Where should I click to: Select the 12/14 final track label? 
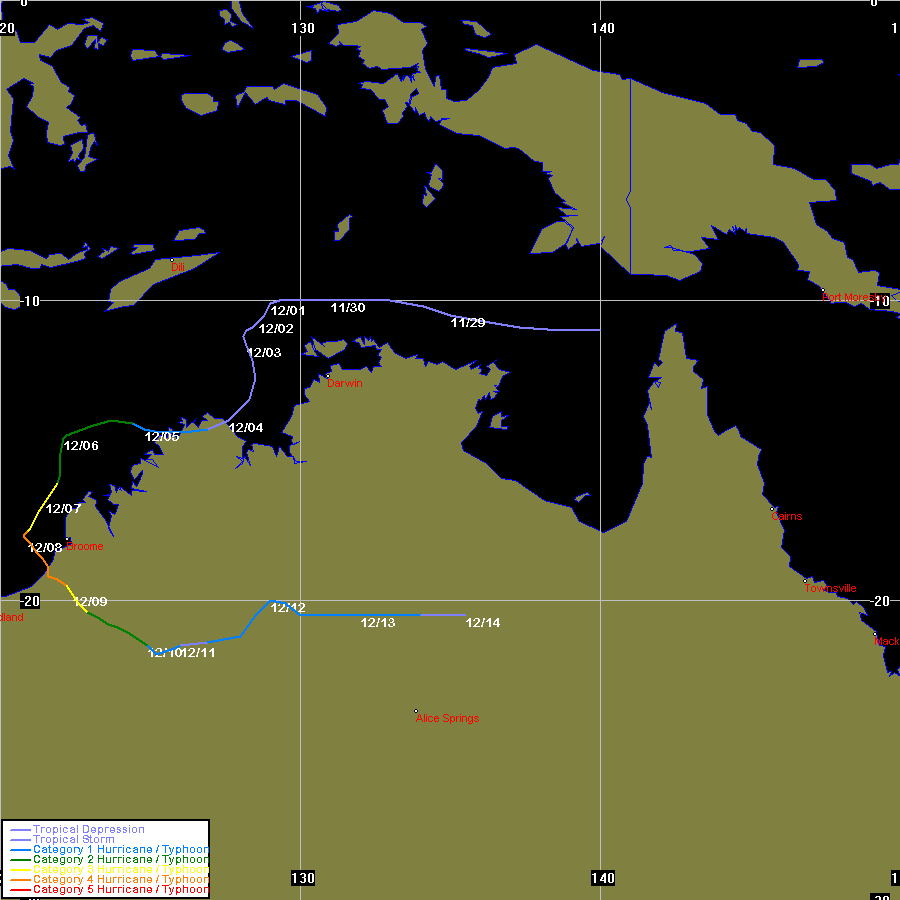click(483, 623)
